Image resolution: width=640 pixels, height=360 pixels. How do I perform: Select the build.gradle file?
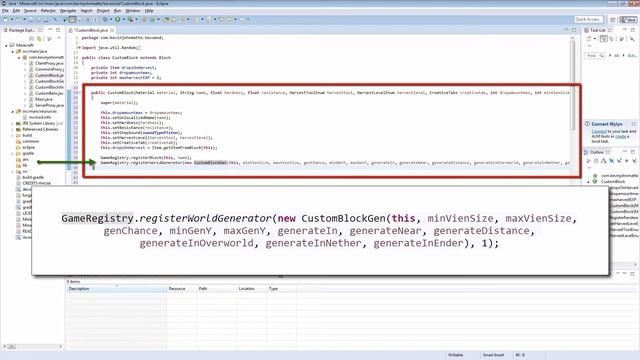pyautogui.click(x=33, y=178)
